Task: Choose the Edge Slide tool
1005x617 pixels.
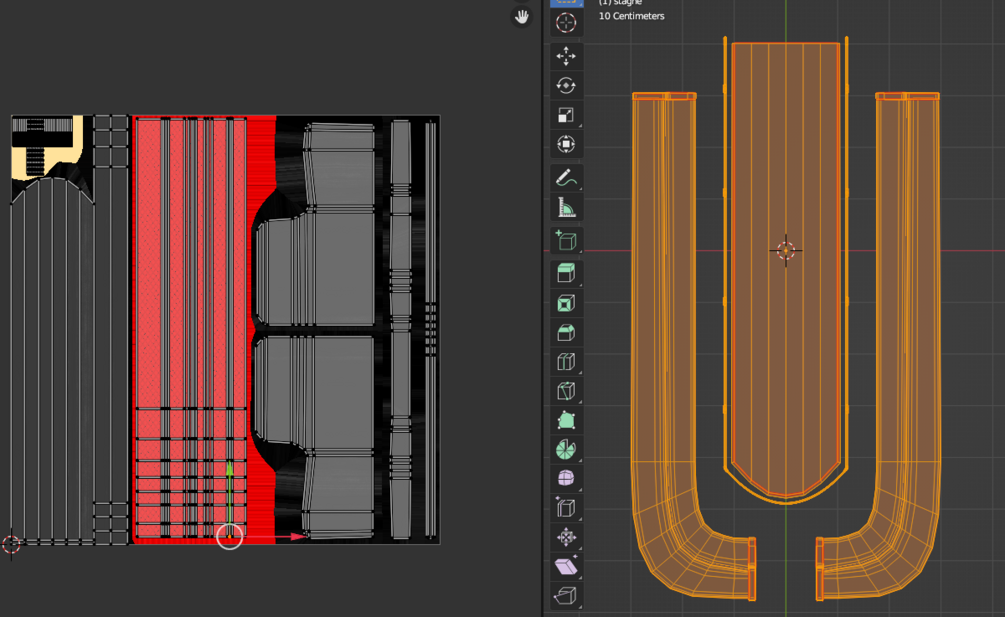Action: (566, 508)
